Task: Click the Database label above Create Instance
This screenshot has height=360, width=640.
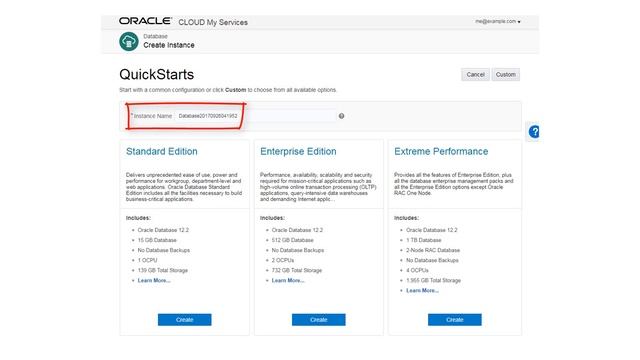Action: [x=156, y=36]
